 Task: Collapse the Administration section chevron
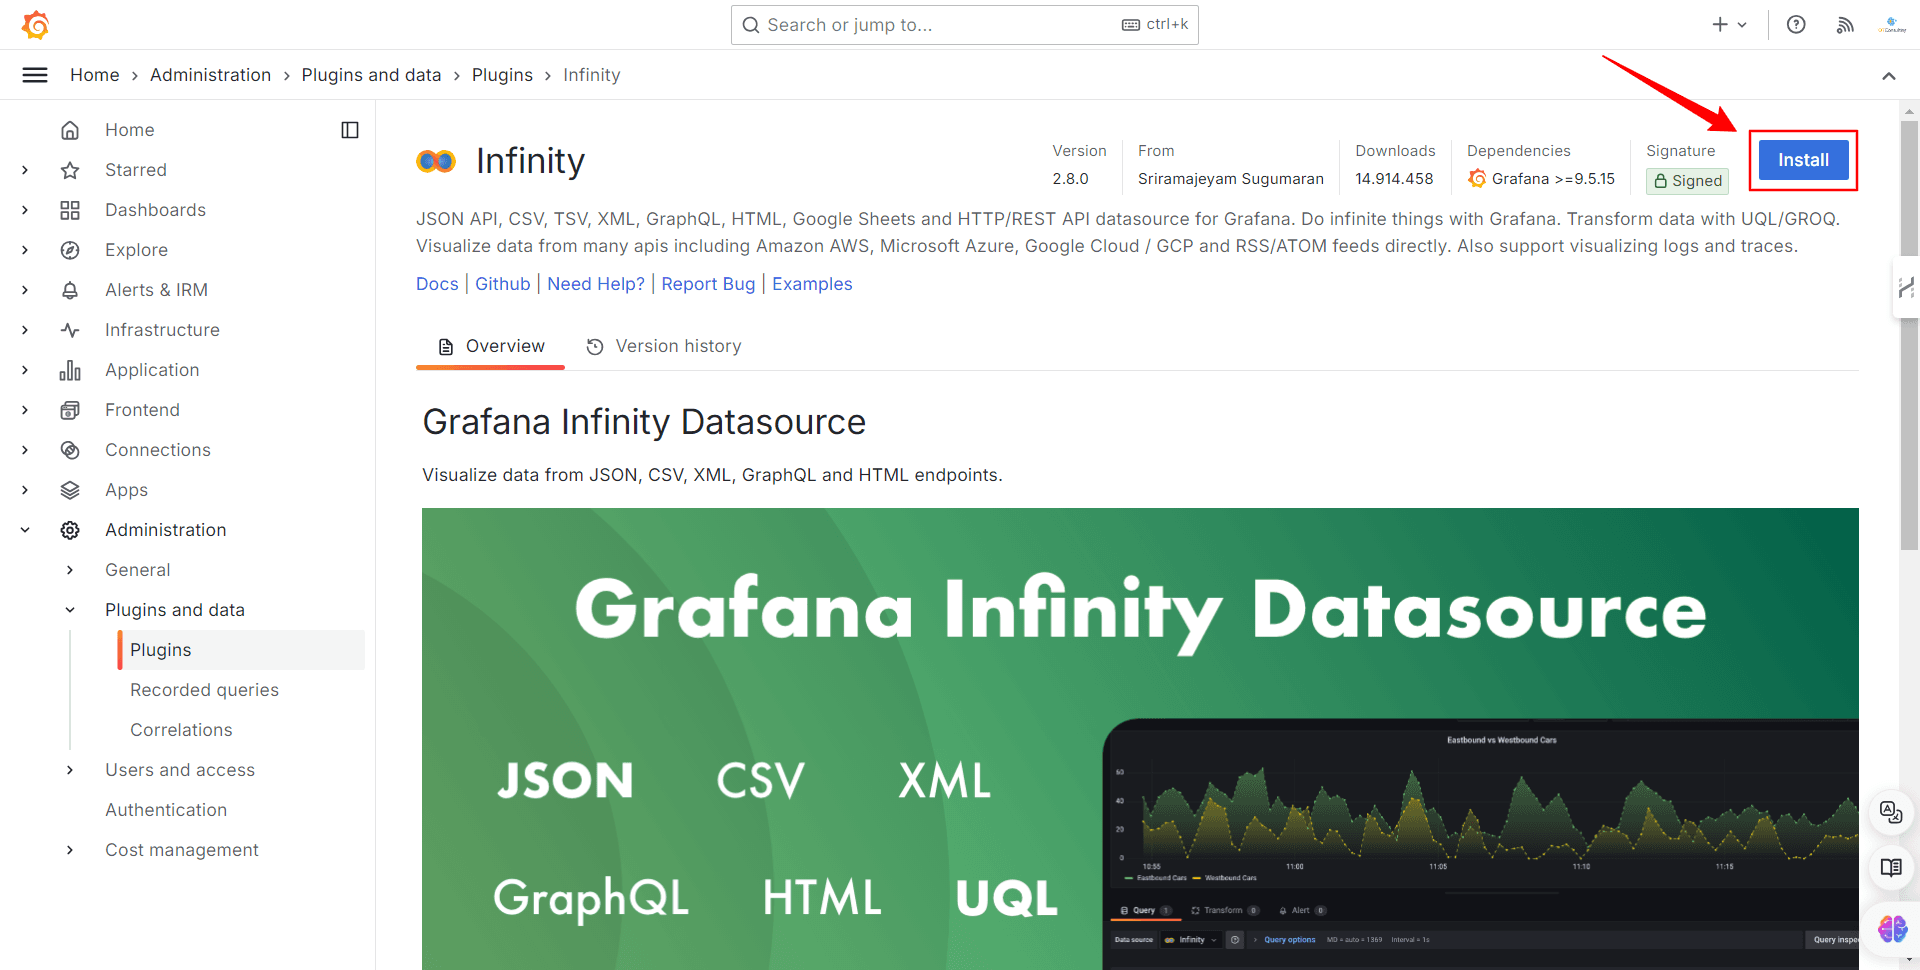(x=25, y=530)
